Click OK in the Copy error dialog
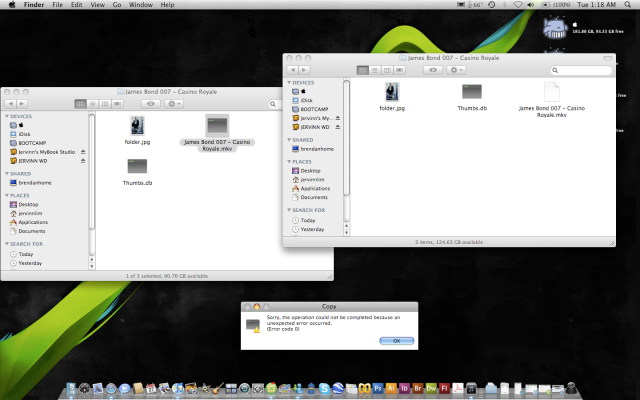This screenshot has width=640, height=400. tap(396, 340)
